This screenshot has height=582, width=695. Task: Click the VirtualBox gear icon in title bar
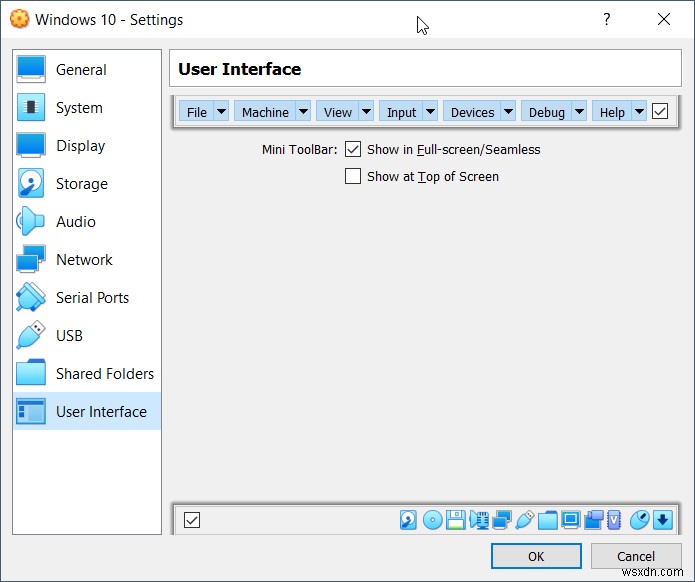[20, 19]
